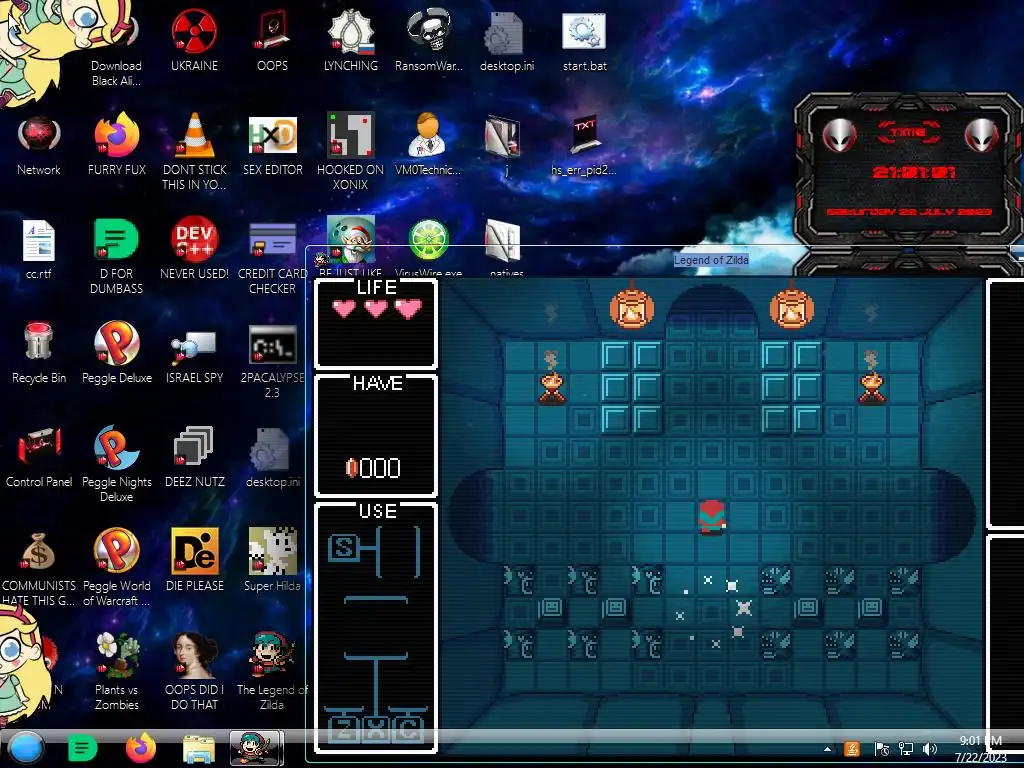
Task: Click the S item slot under USE
Action: tap(342, 548)
